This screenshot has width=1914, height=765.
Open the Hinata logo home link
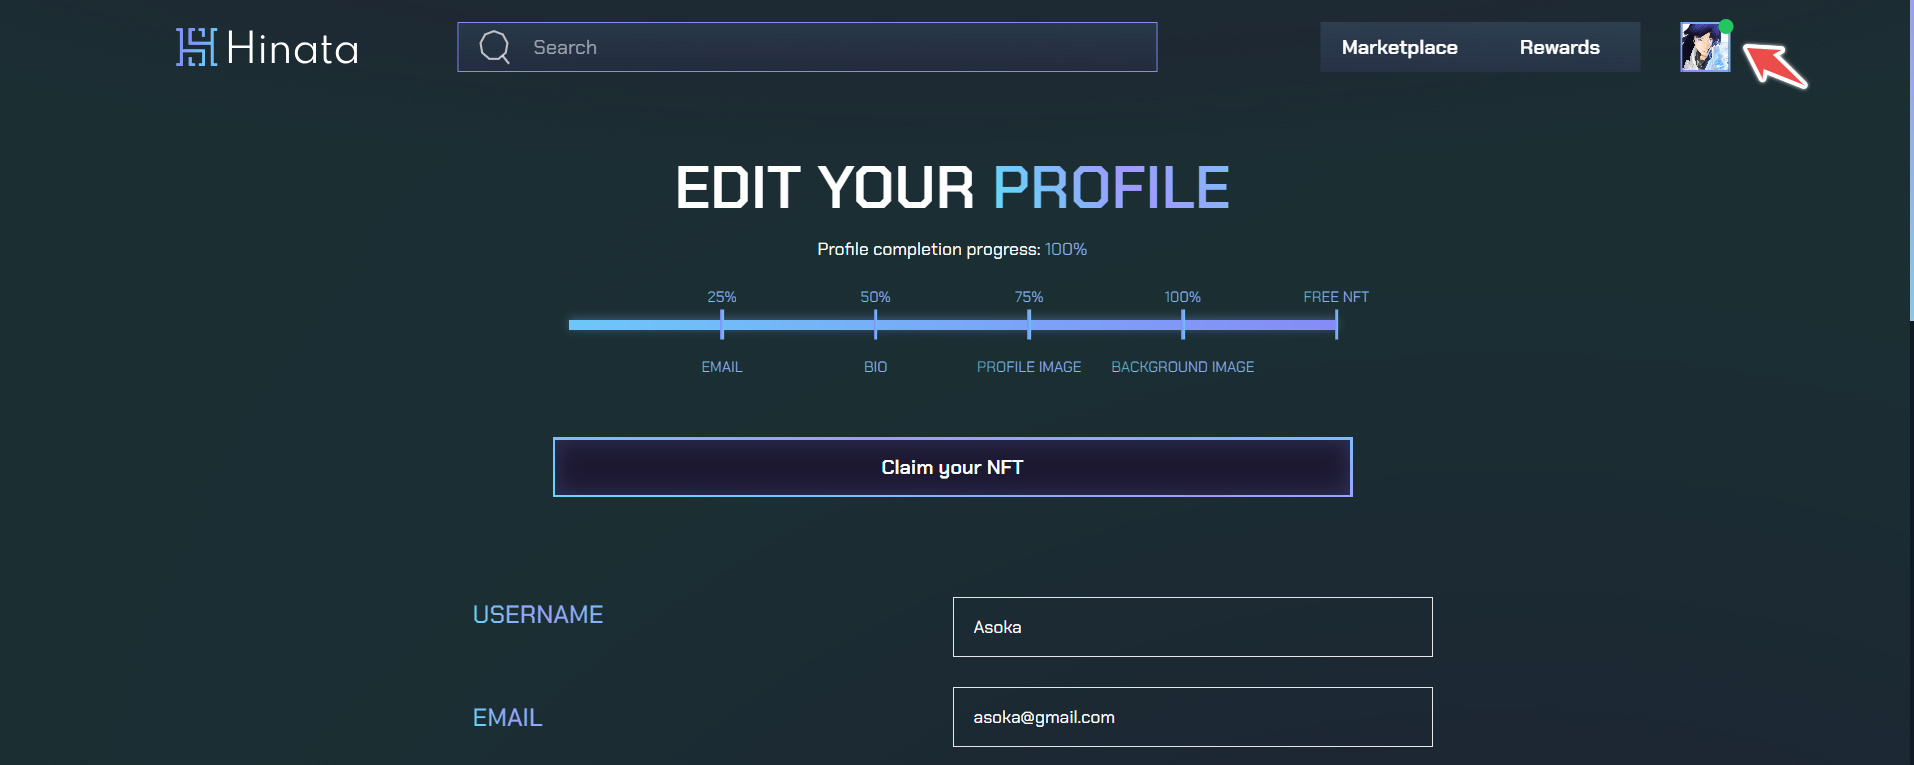tap(267, 47)
